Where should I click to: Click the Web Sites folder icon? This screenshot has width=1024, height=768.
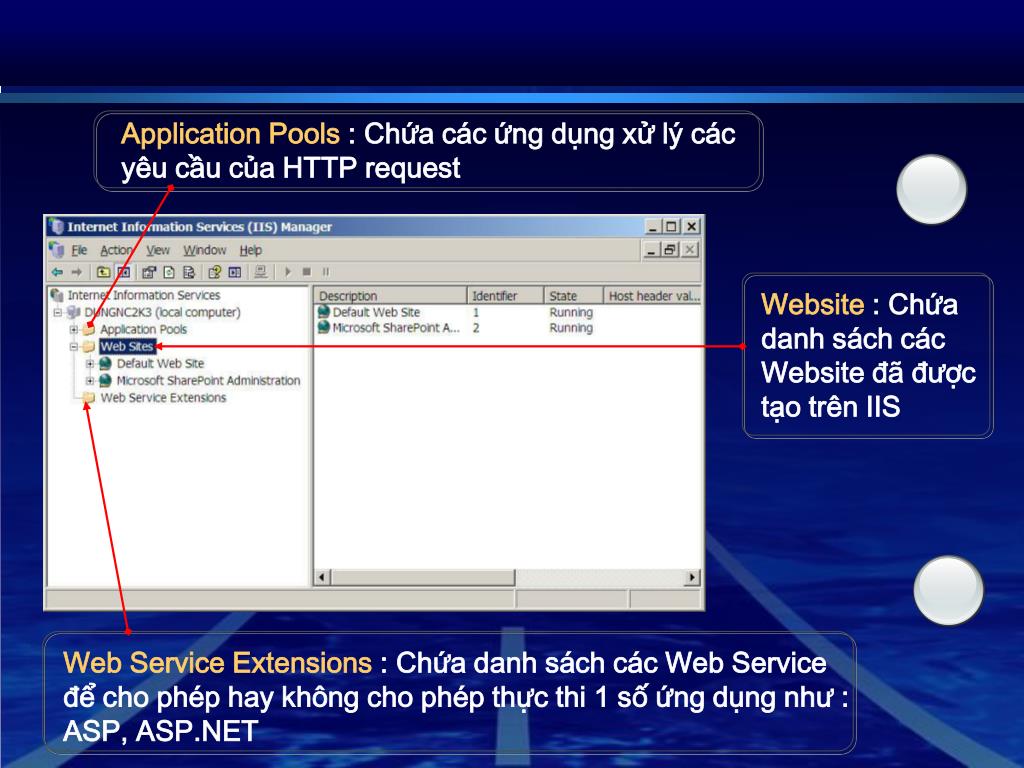89,346
